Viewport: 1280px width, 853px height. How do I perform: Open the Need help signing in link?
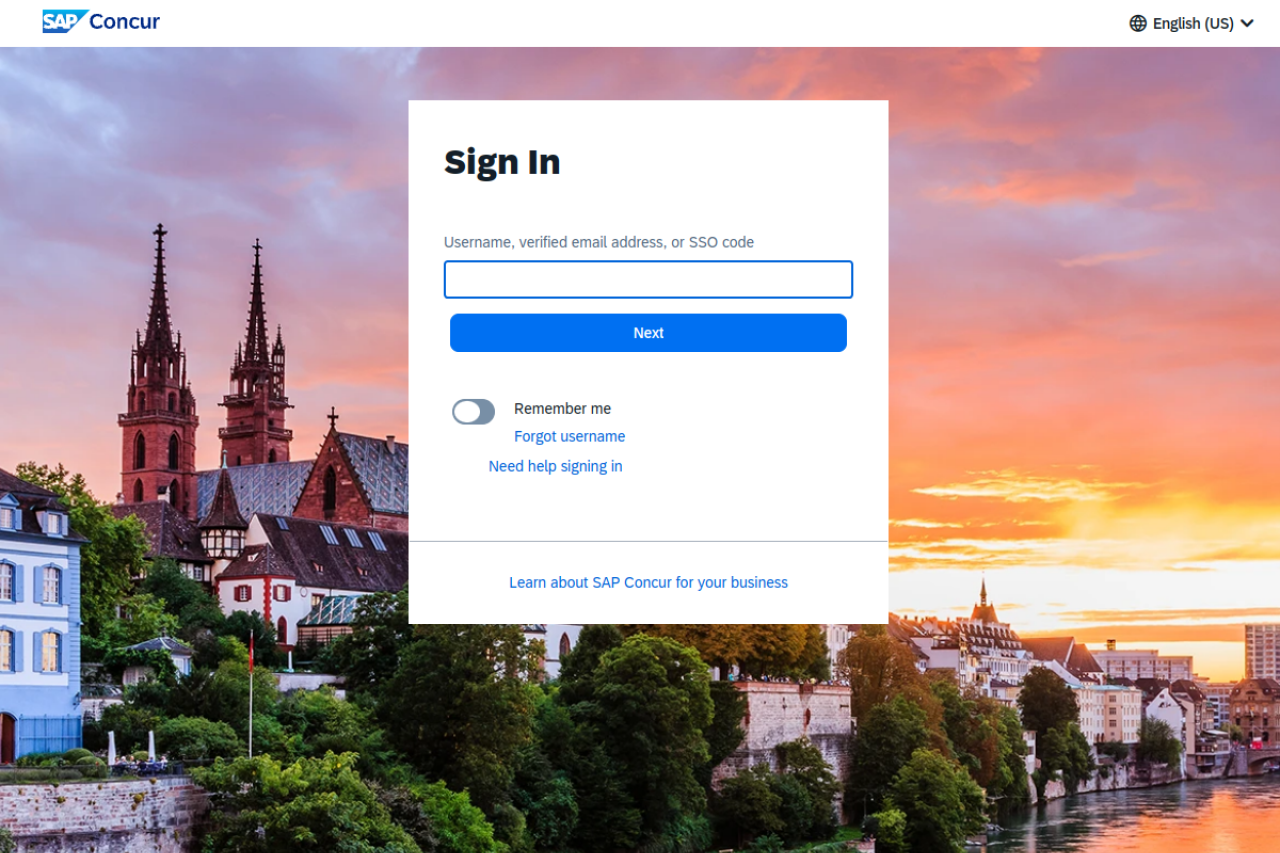click(x=555, y=466)
